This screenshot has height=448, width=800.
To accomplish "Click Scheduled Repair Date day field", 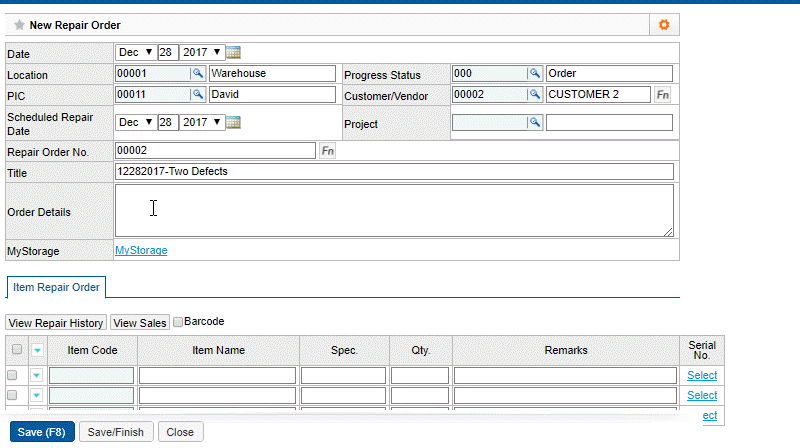I will 168,122.
